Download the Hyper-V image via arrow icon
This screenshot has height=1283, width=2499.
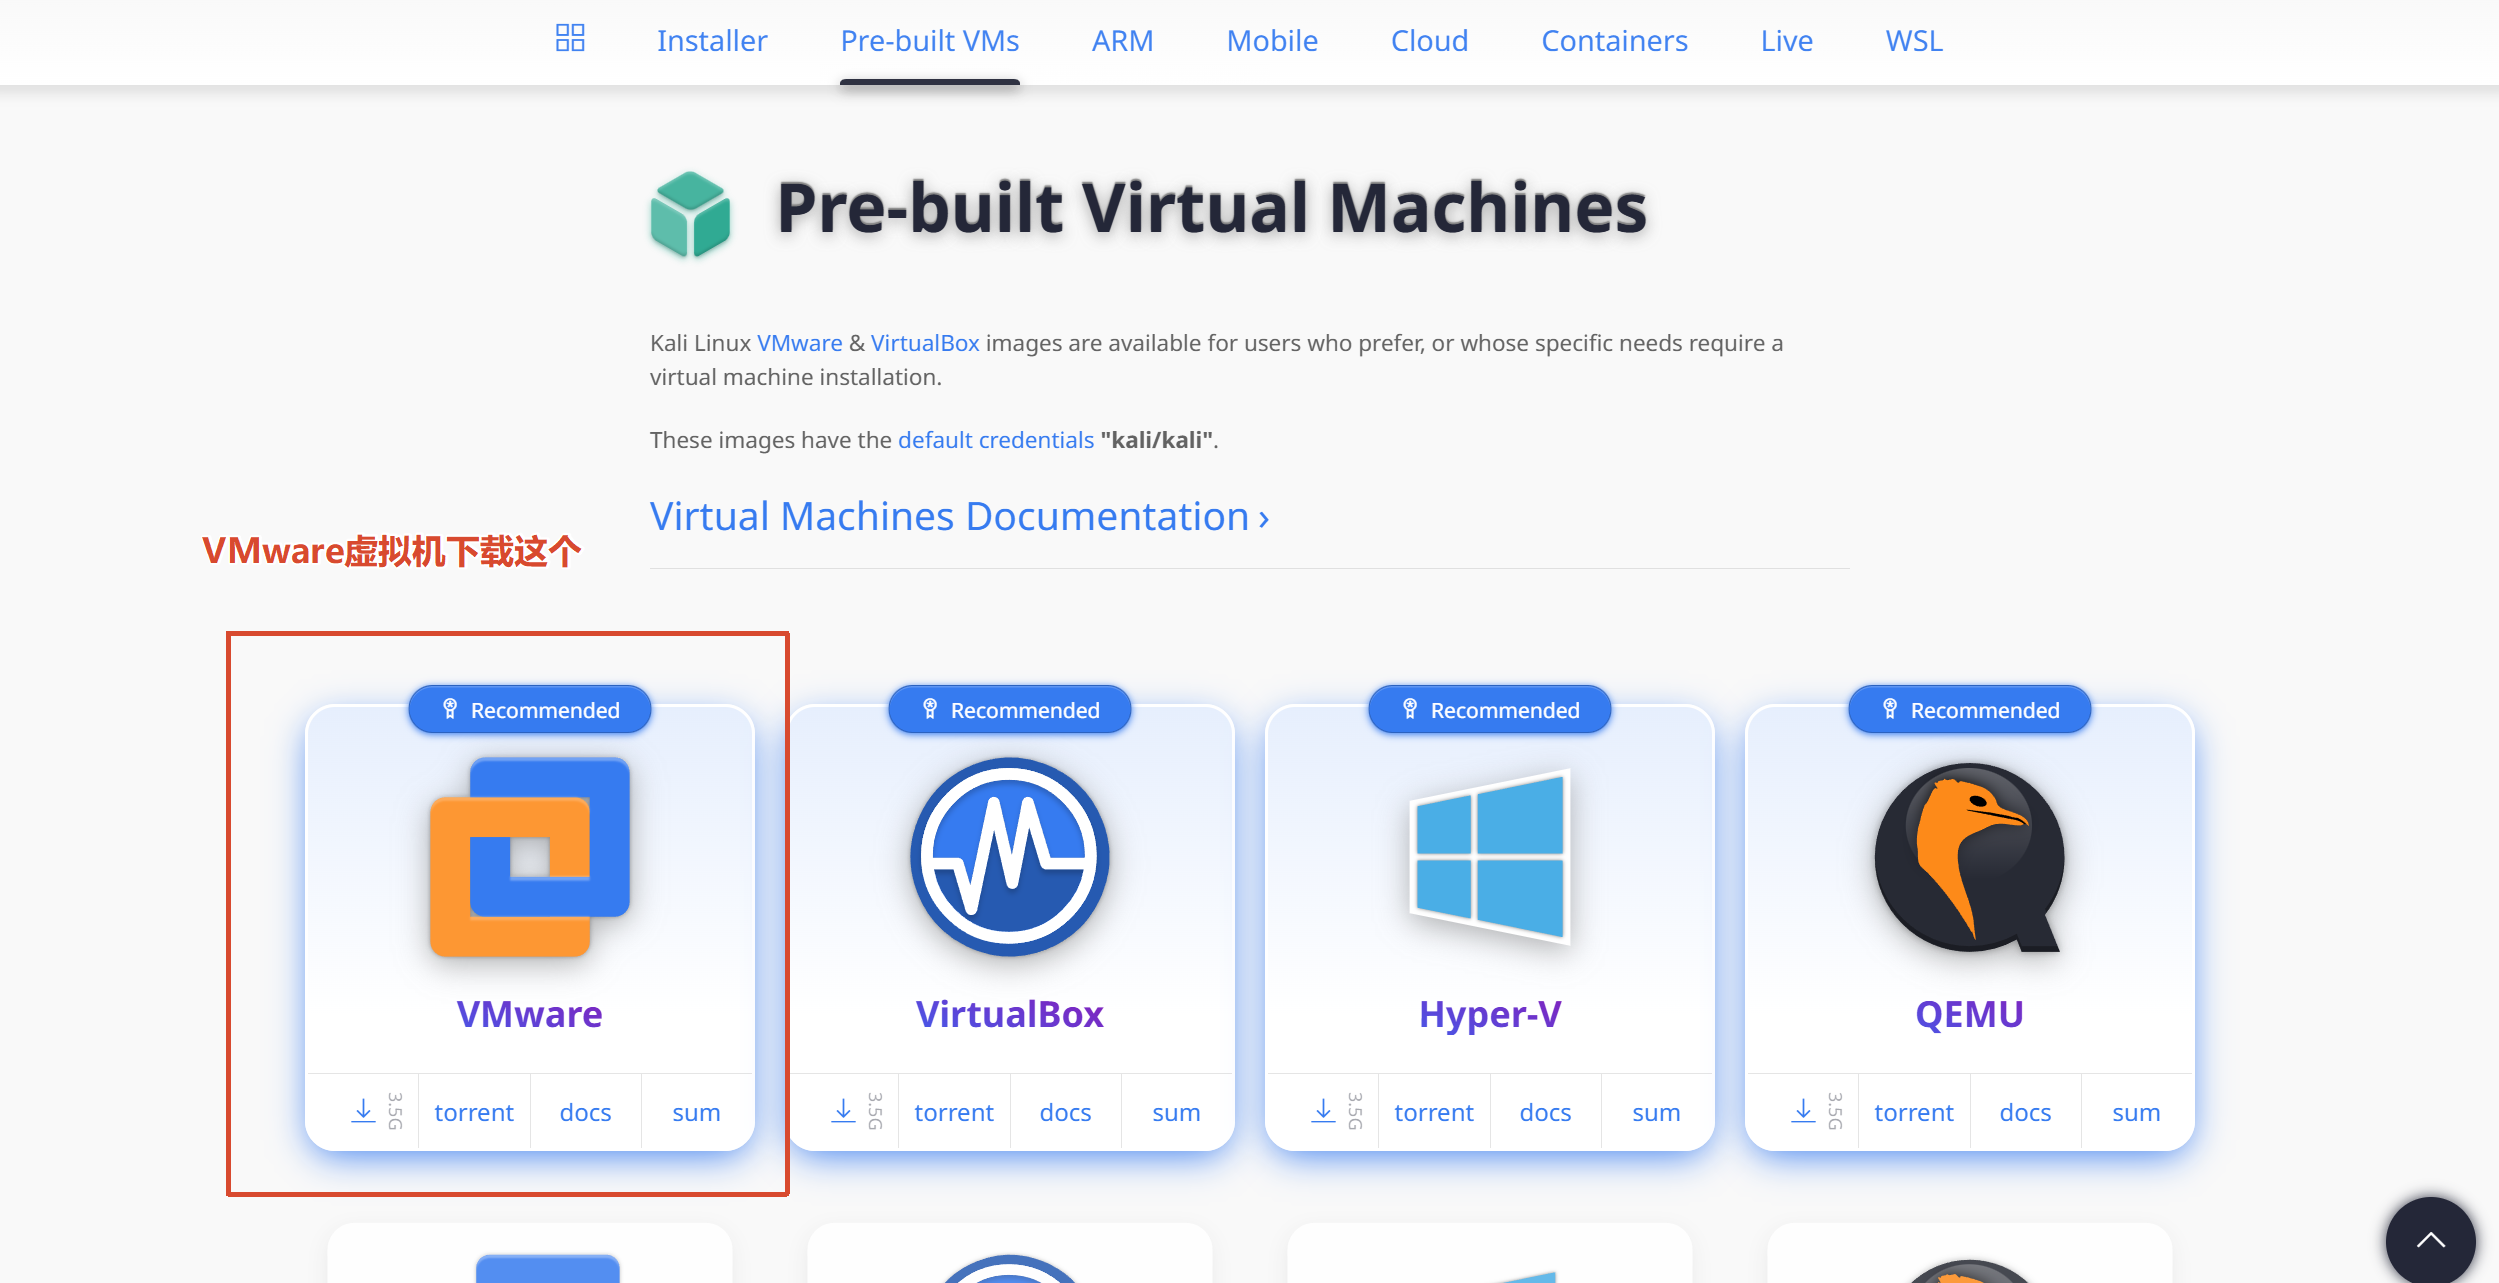click(1324, 1111)
